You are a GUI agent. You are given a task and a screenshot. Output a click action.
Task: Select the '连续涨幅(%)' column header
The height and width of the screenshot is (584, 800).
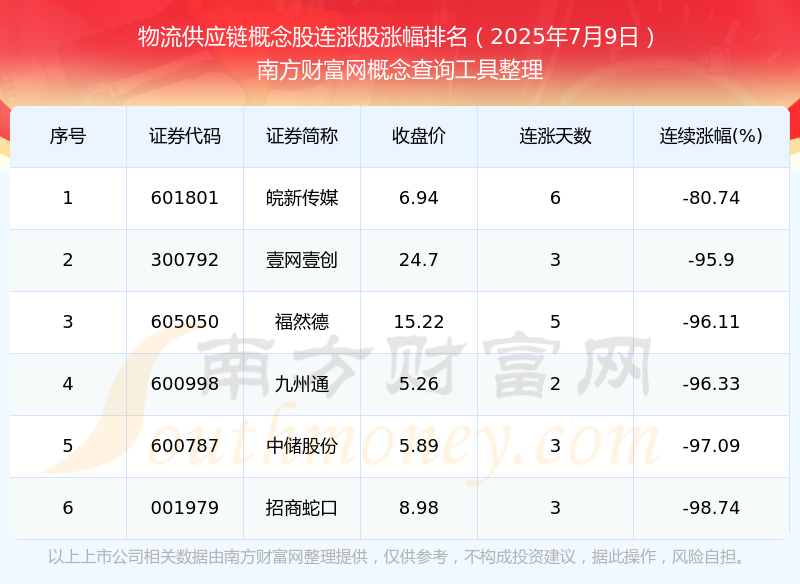click(711, 136)
